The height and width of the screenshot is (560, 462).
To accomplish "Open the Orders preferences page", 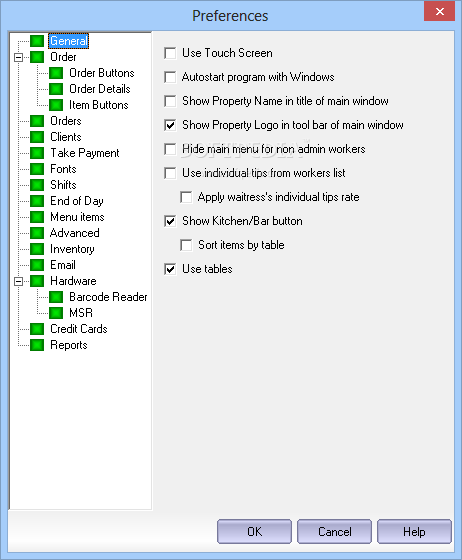I will coord(66,121).
